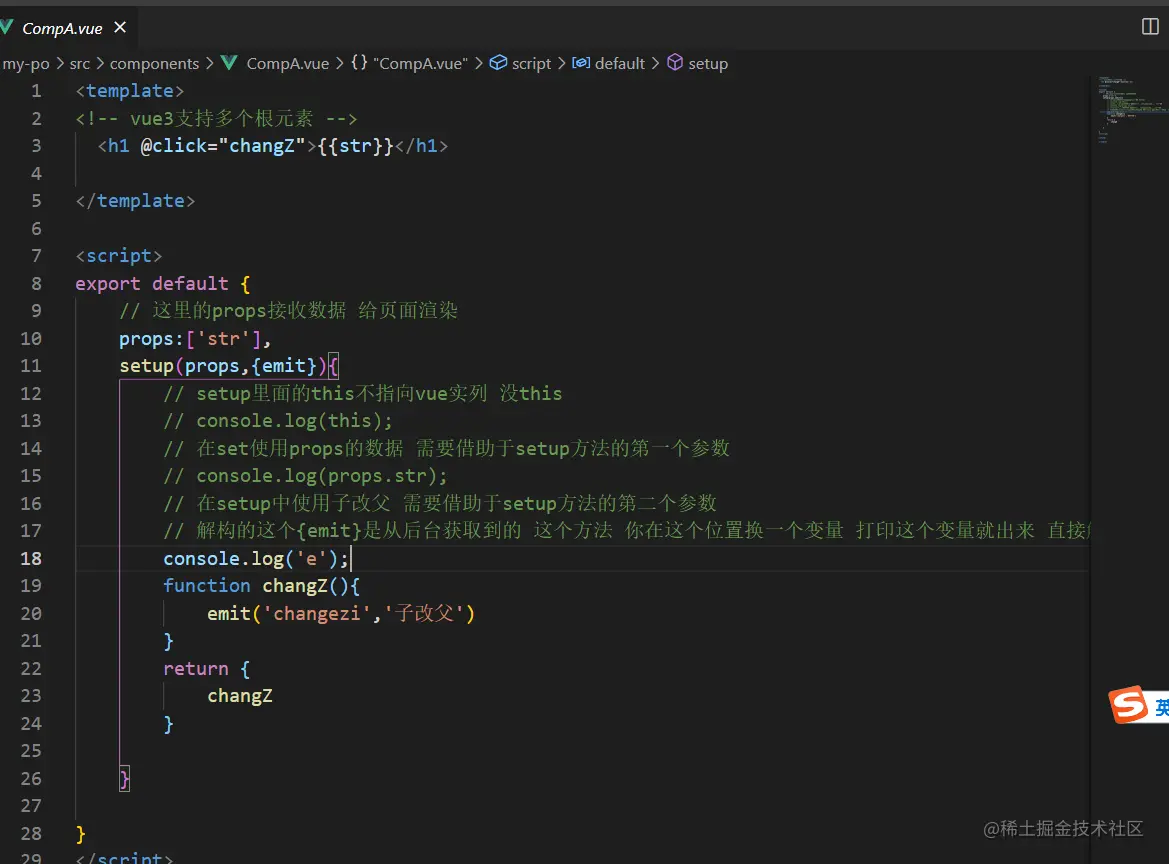Click the '// console.log(this);' comment
1169x864 pixels.
(278, 421)
